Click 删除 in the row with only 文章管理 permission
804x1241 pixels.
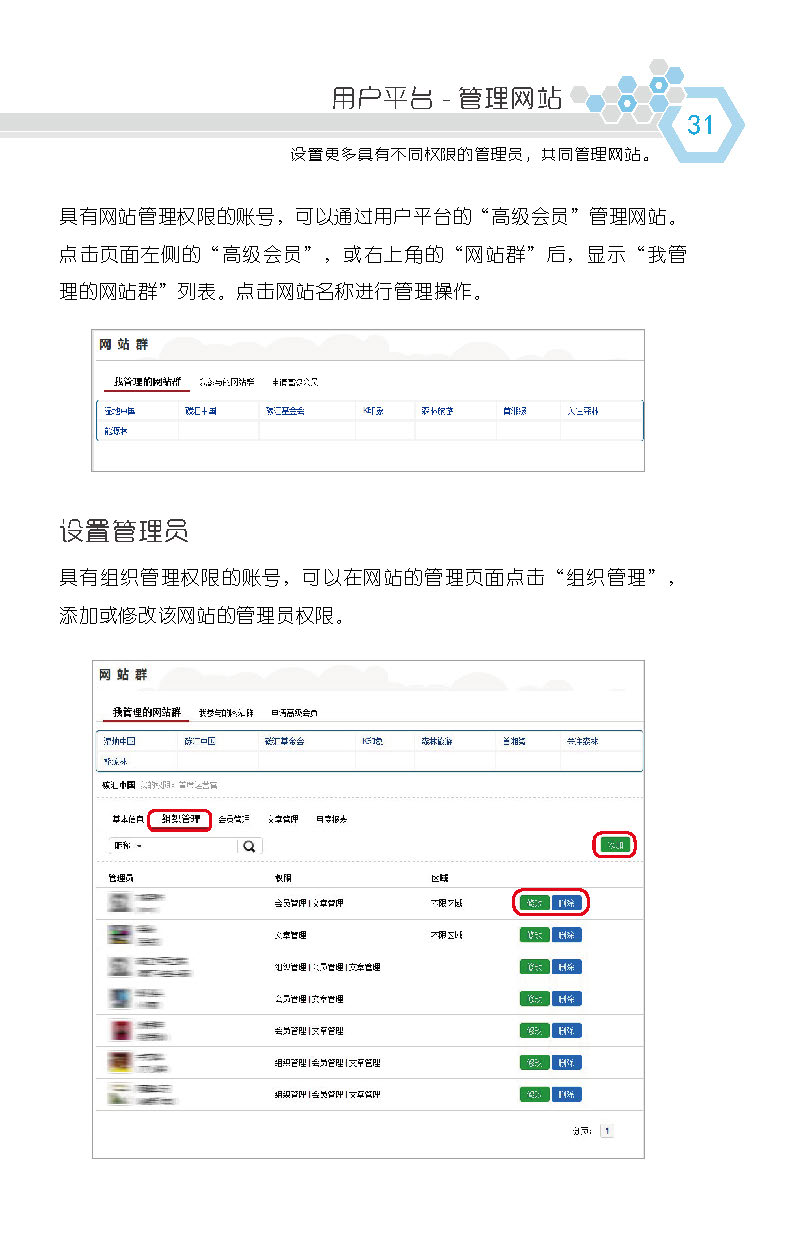coord(567,935)
